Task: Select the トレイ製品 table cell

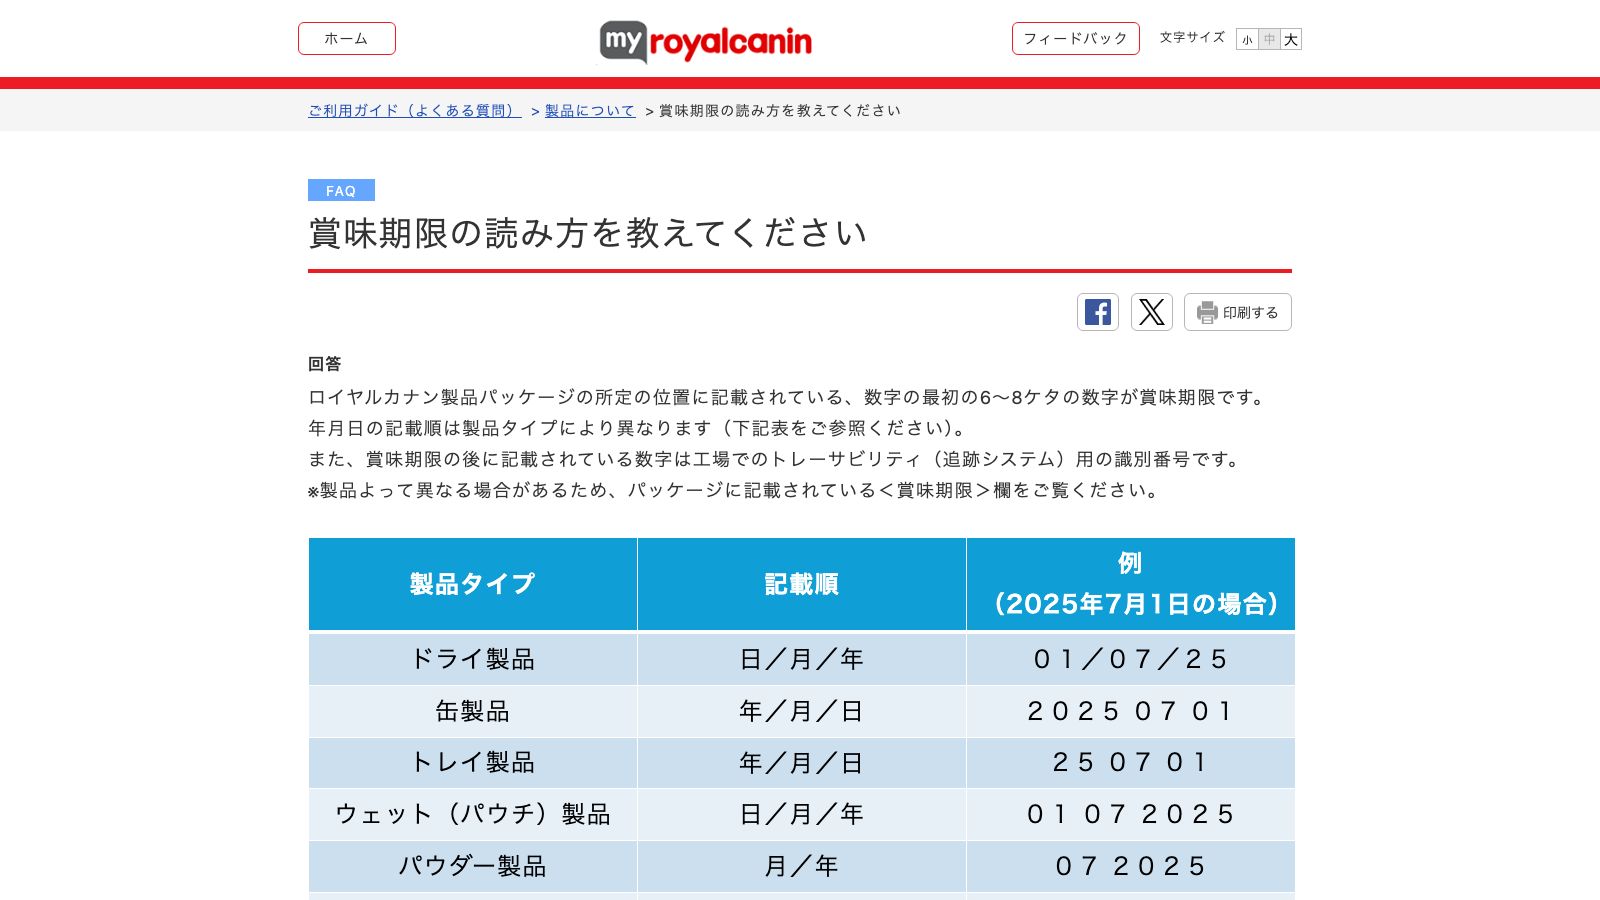Action: pyautogui.click(x=472, y=763)
